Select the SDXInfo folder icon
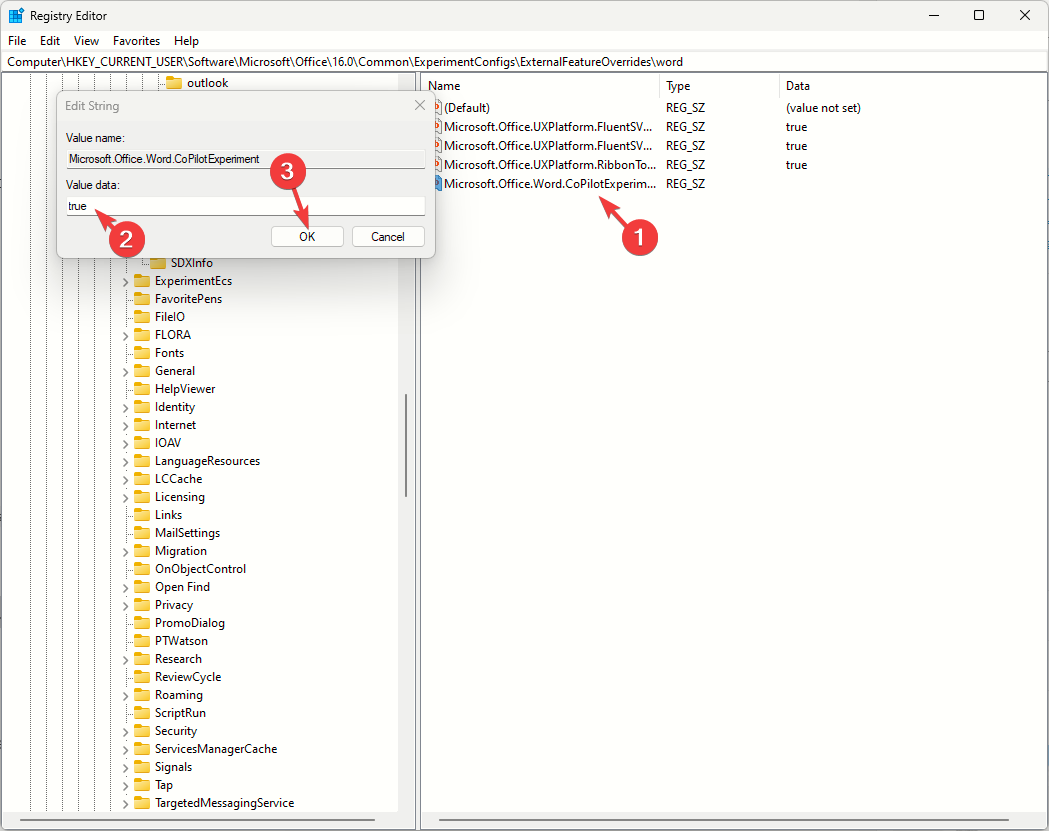This screenshot has width=1049, height=831. 158,263
